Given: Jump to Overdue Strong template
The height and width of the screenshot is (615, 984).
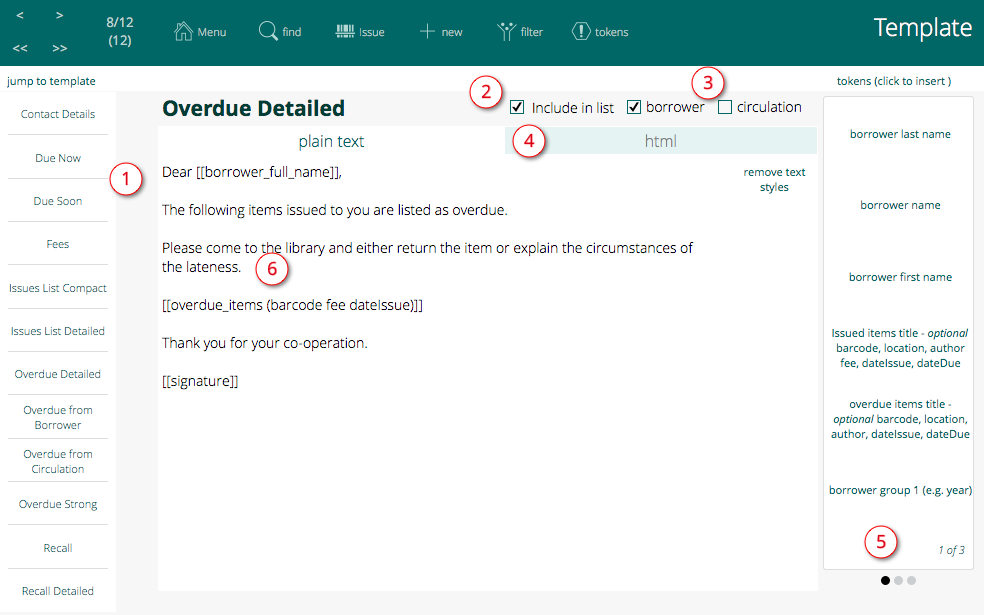Looking at the screenshot, I should [x=58, y=504].
